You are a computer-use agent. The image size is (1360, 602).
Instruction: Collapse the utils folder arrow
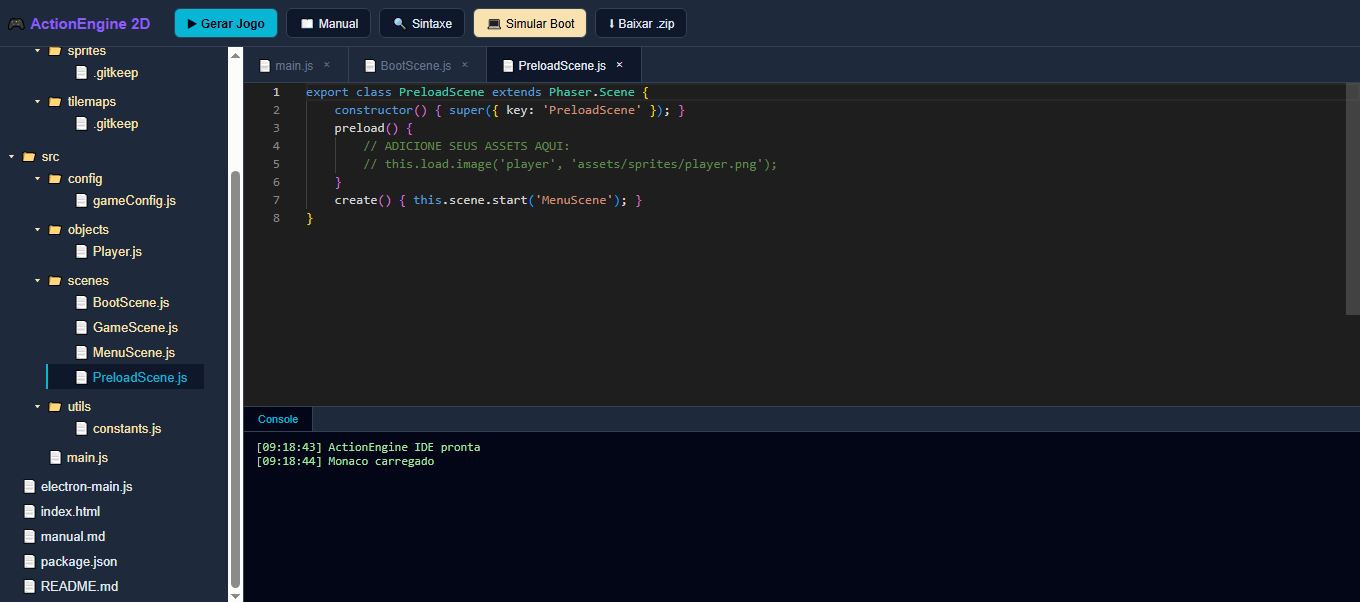(x=38, y=406)
